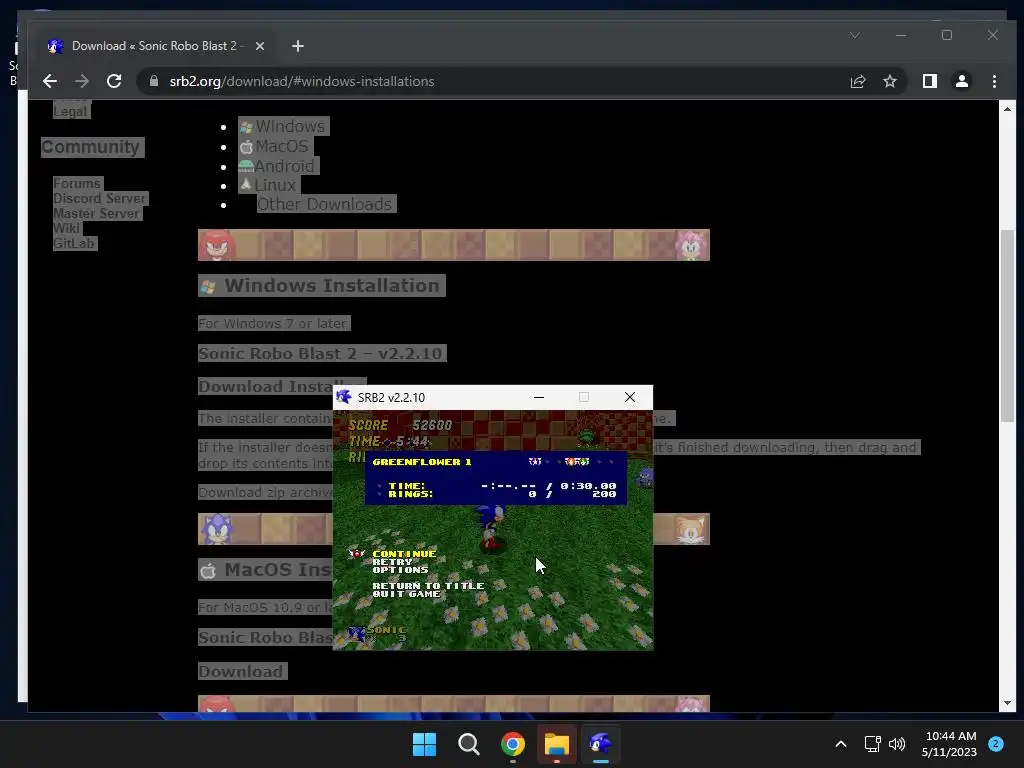Click the SRB2 window title bar icon
The image size is (1024, 768).
tap(344, 397)
